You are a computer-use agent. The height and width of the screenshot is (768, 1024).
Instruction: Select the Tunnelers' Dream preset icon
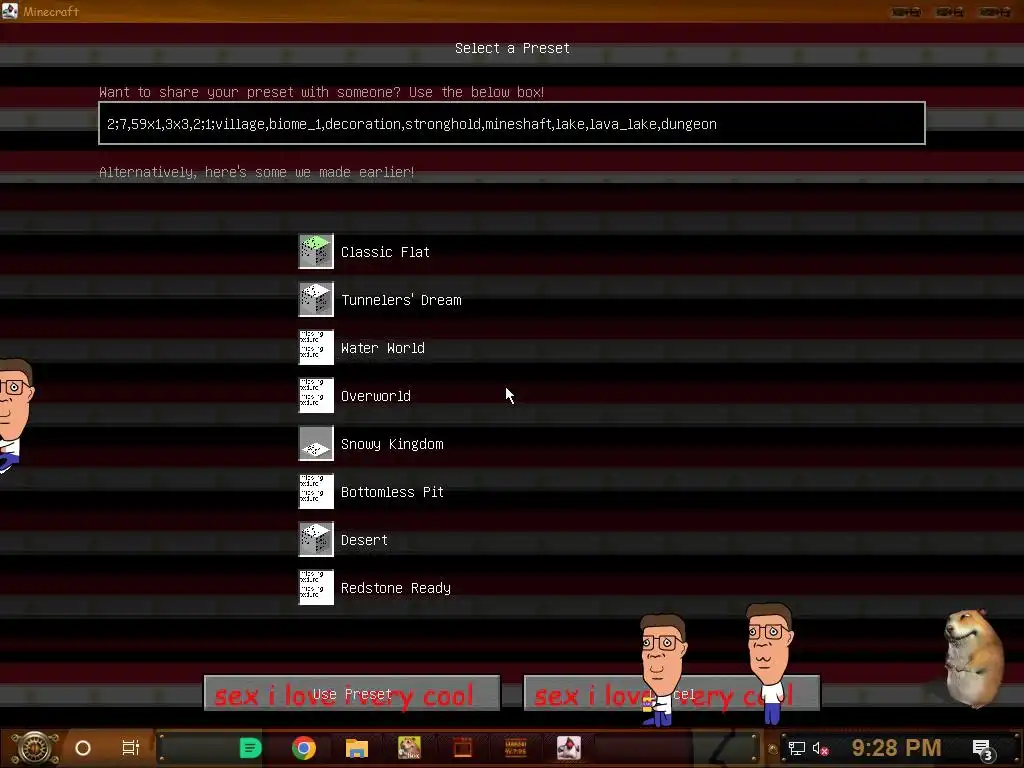pos(316,299)
